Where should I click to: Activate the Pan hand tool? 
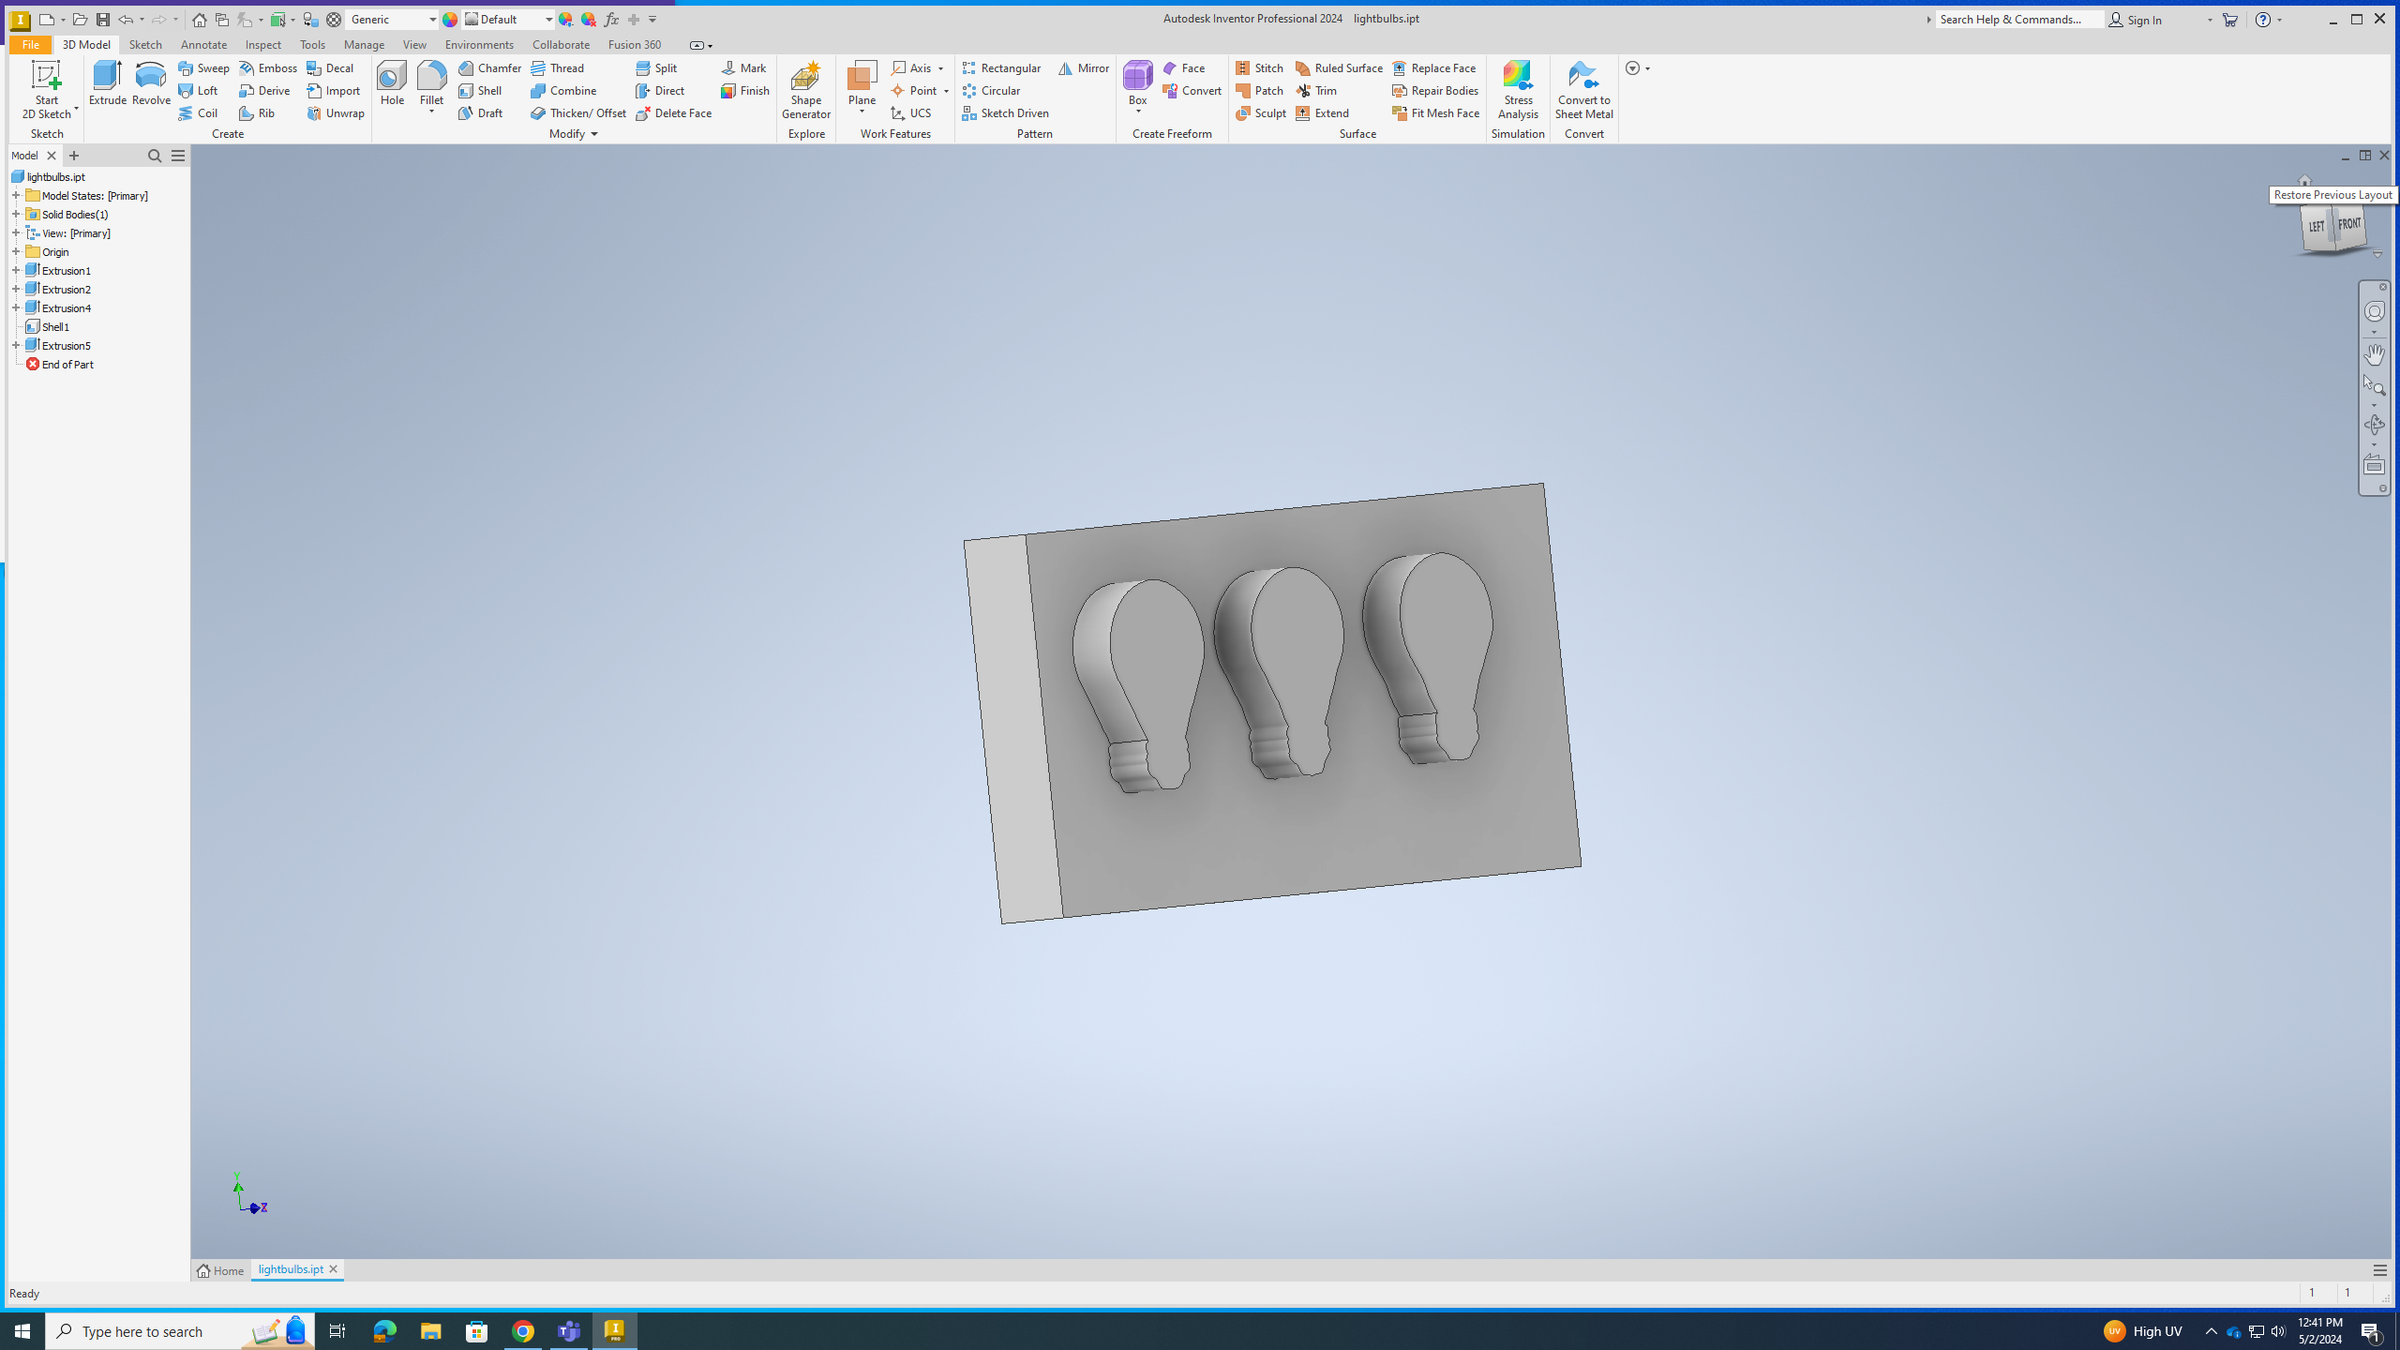pos(2373,354)
